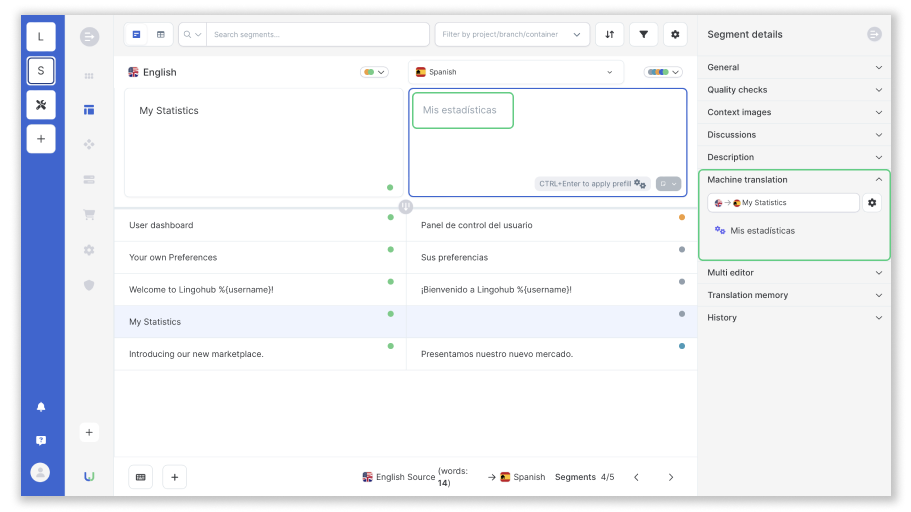Expand History section
This screenshot has height=512, width=911.
(x=794, y=318)
